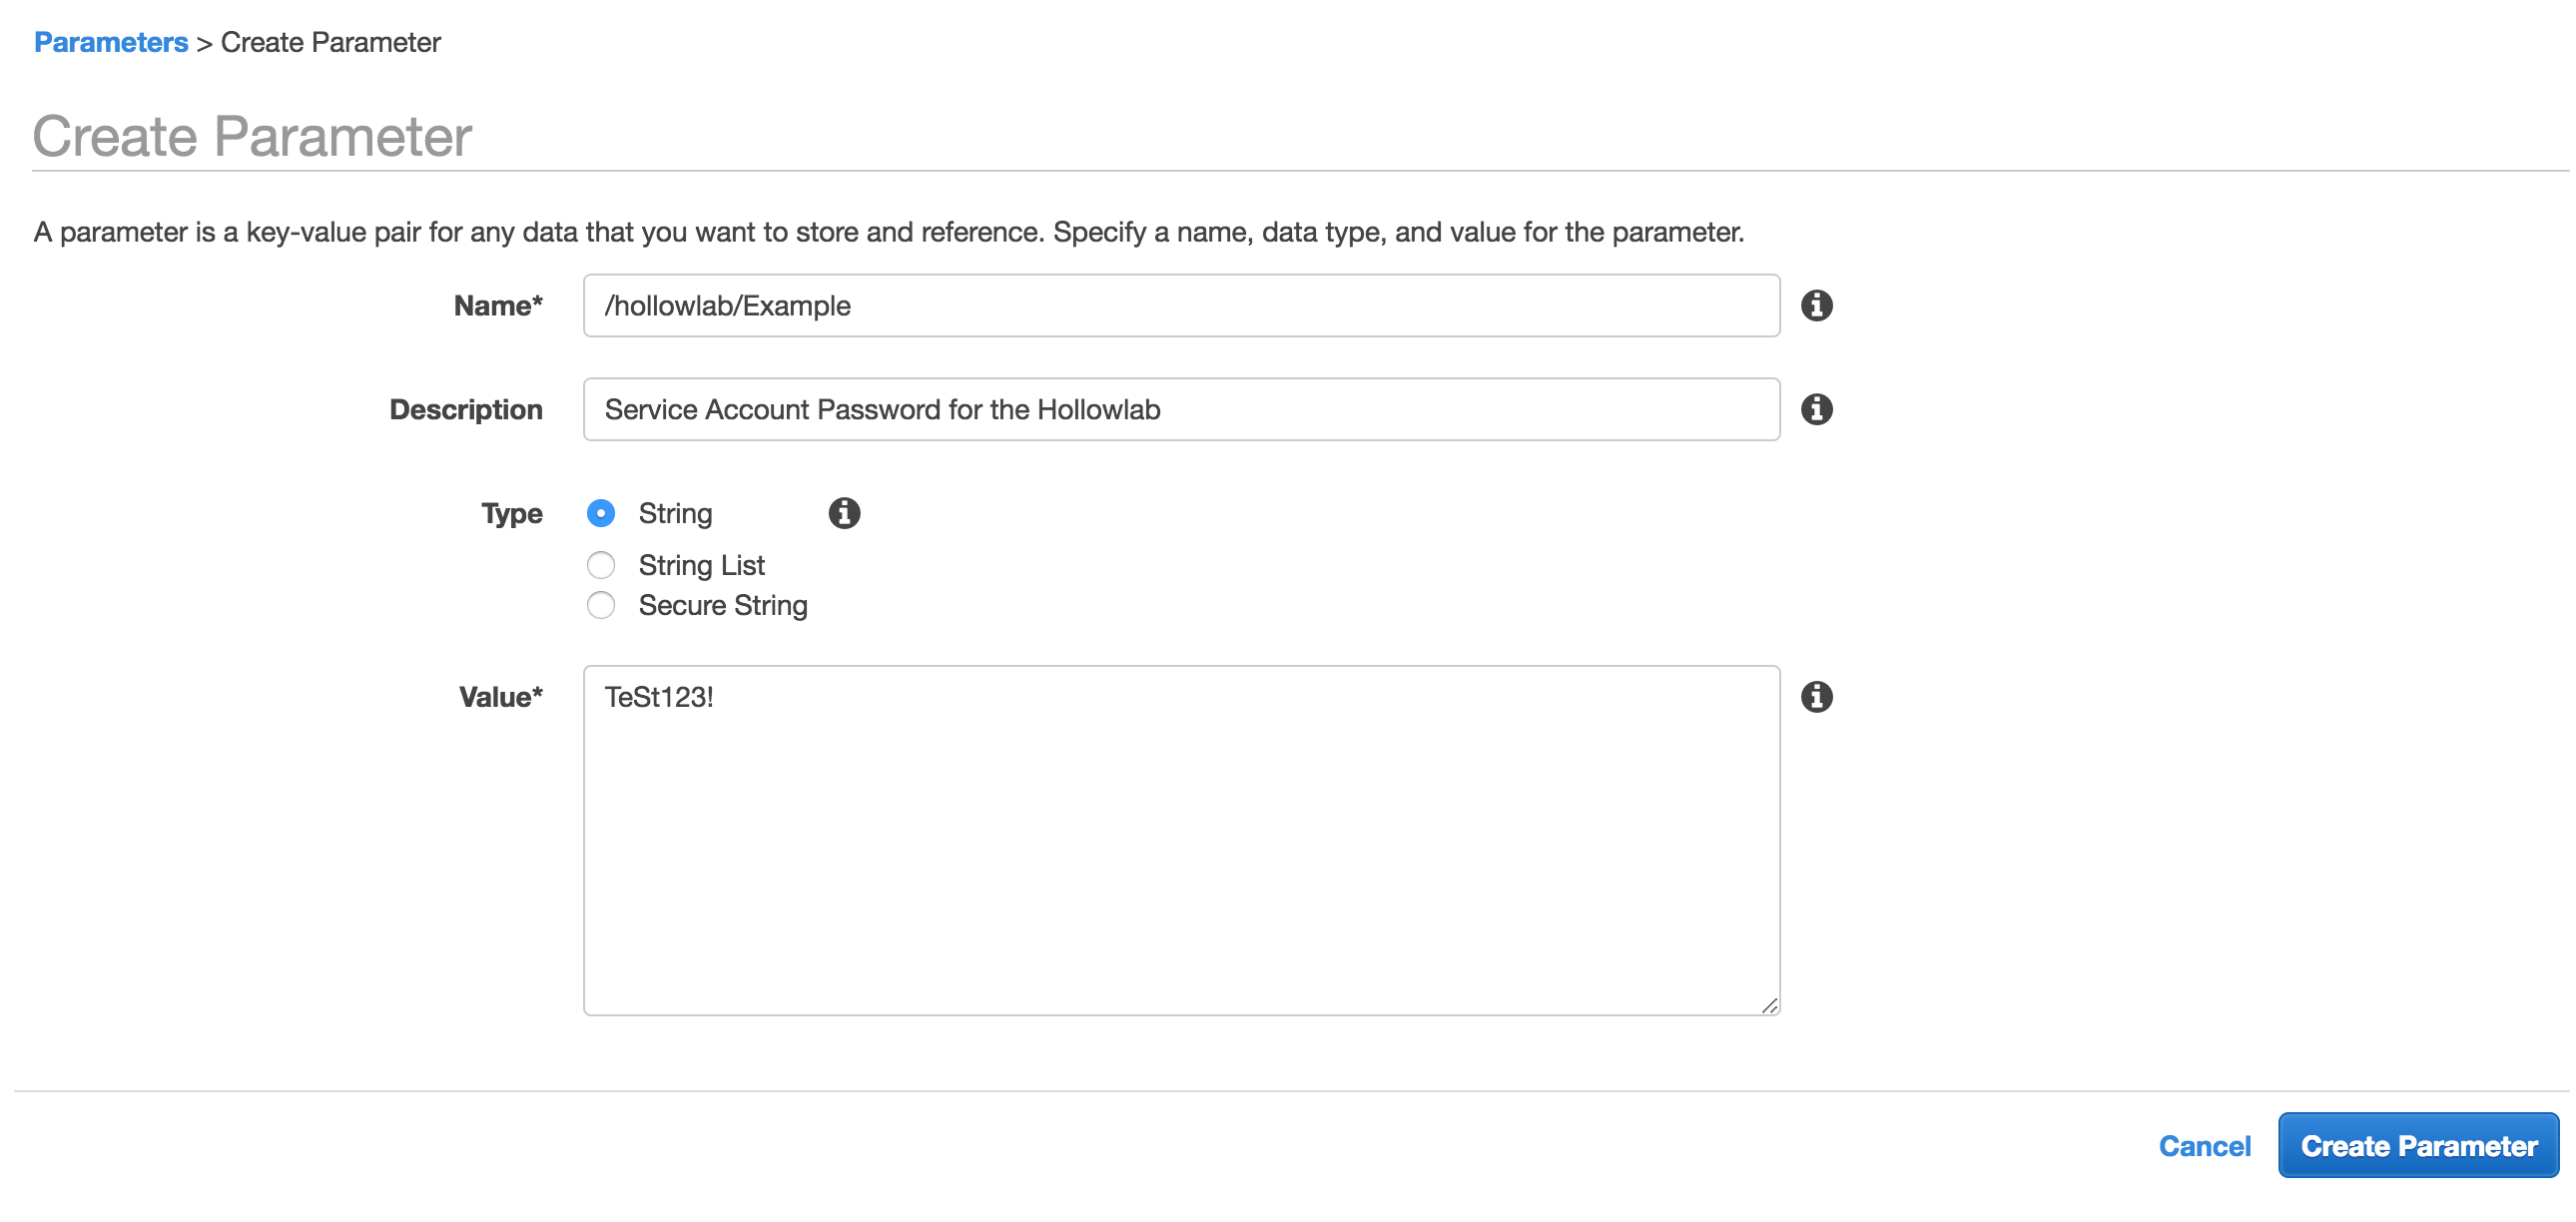Go back via the Parameters breadcrumb link
2576x1222 pixels.
coord(111,42)
